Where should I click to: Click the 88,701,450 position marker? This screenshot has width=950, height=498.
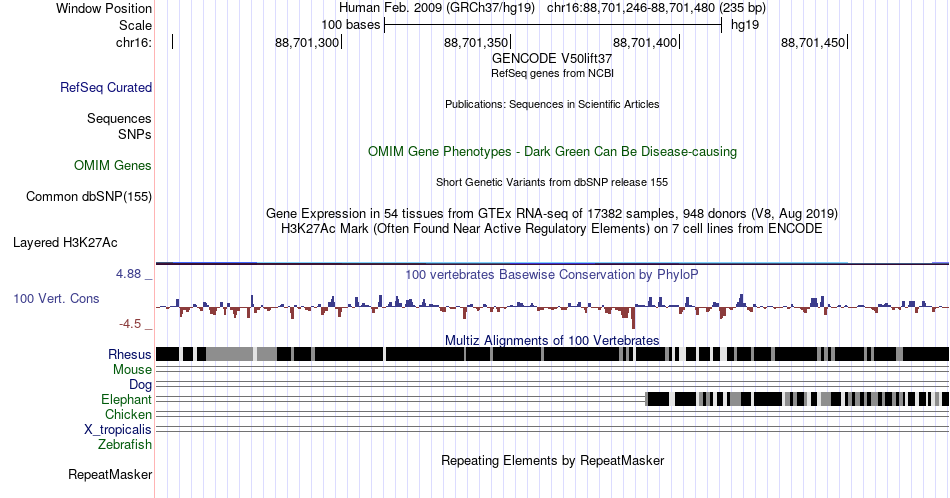click(x=813, y=42)
